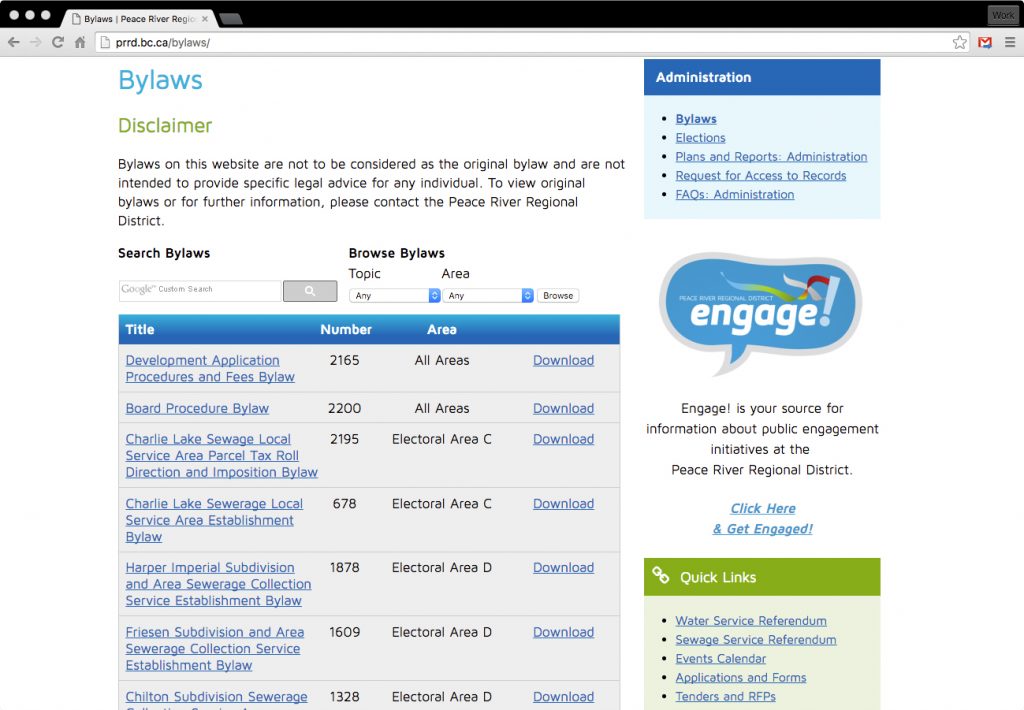1024x710 pixels.
Task: Click into the Google Custom Search field
Action: pos(200,291)
